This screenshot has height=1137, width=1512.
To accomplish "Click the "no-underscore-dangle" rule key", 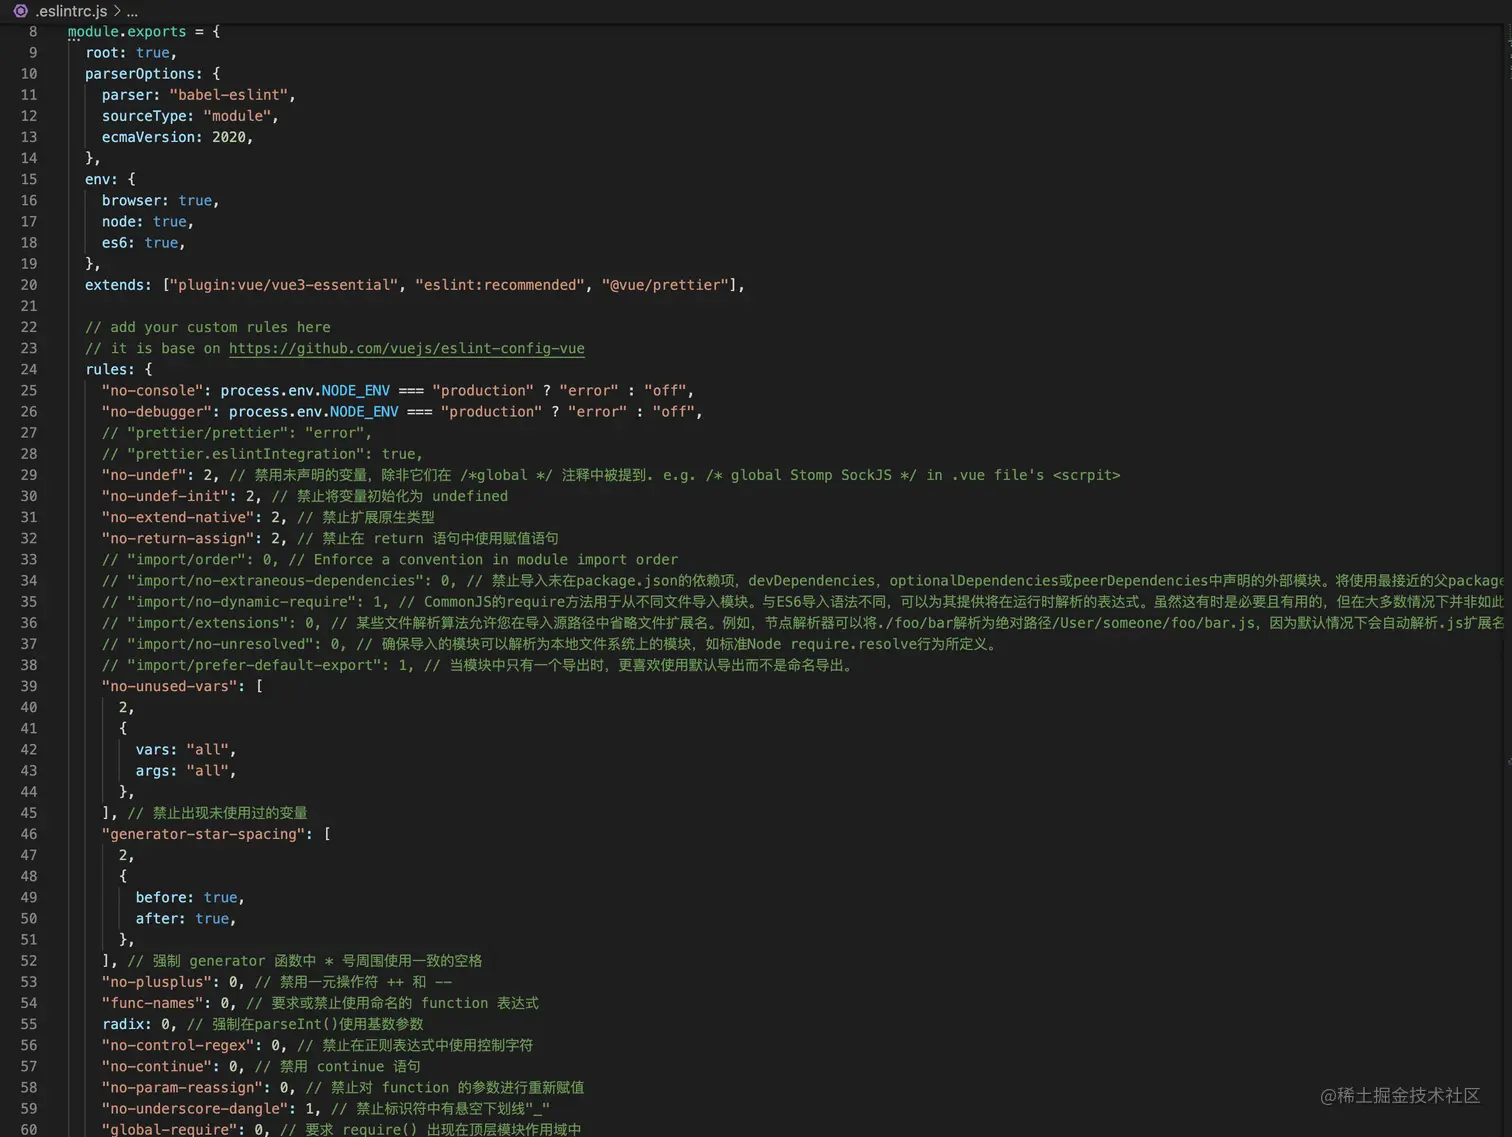I will pos(194,1108).
